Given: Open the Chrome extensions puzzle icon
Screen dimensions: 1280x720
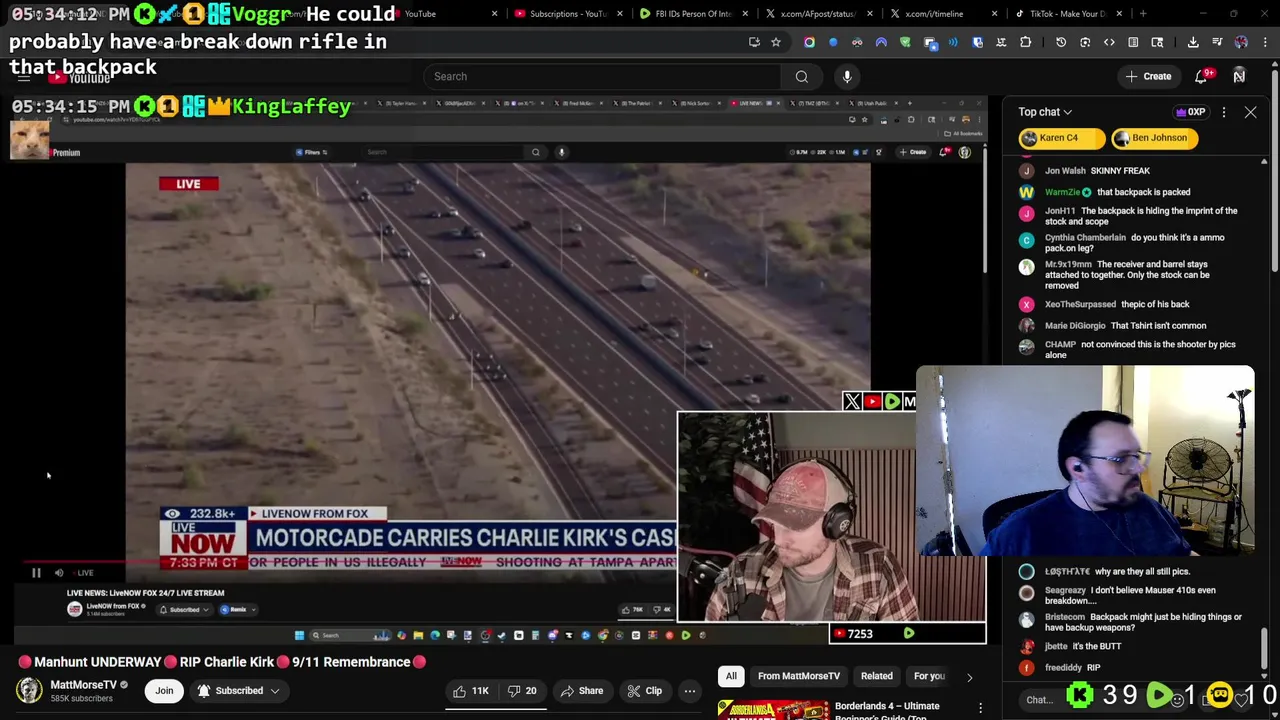Looking at the screenshot, I should 1026,42.
